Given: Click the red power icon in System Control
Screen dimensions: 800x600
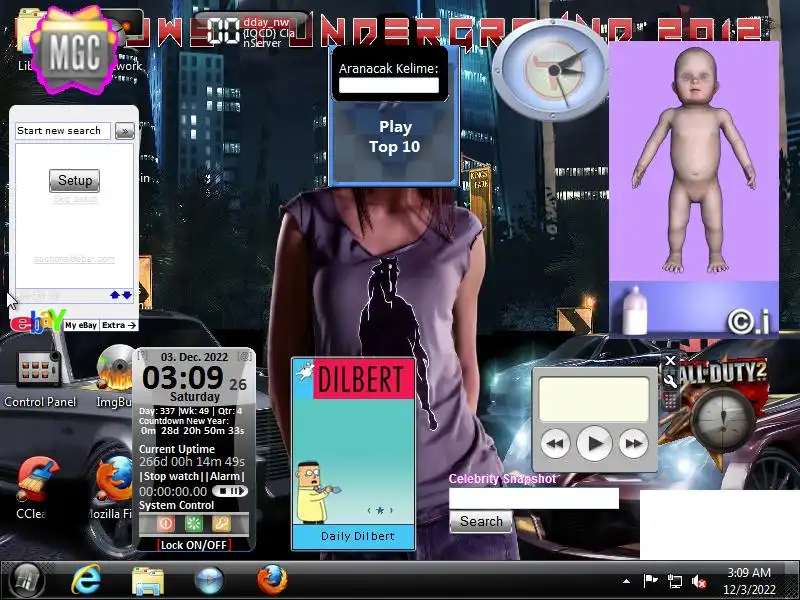Looking at the screenshot, I should point(166,523).
